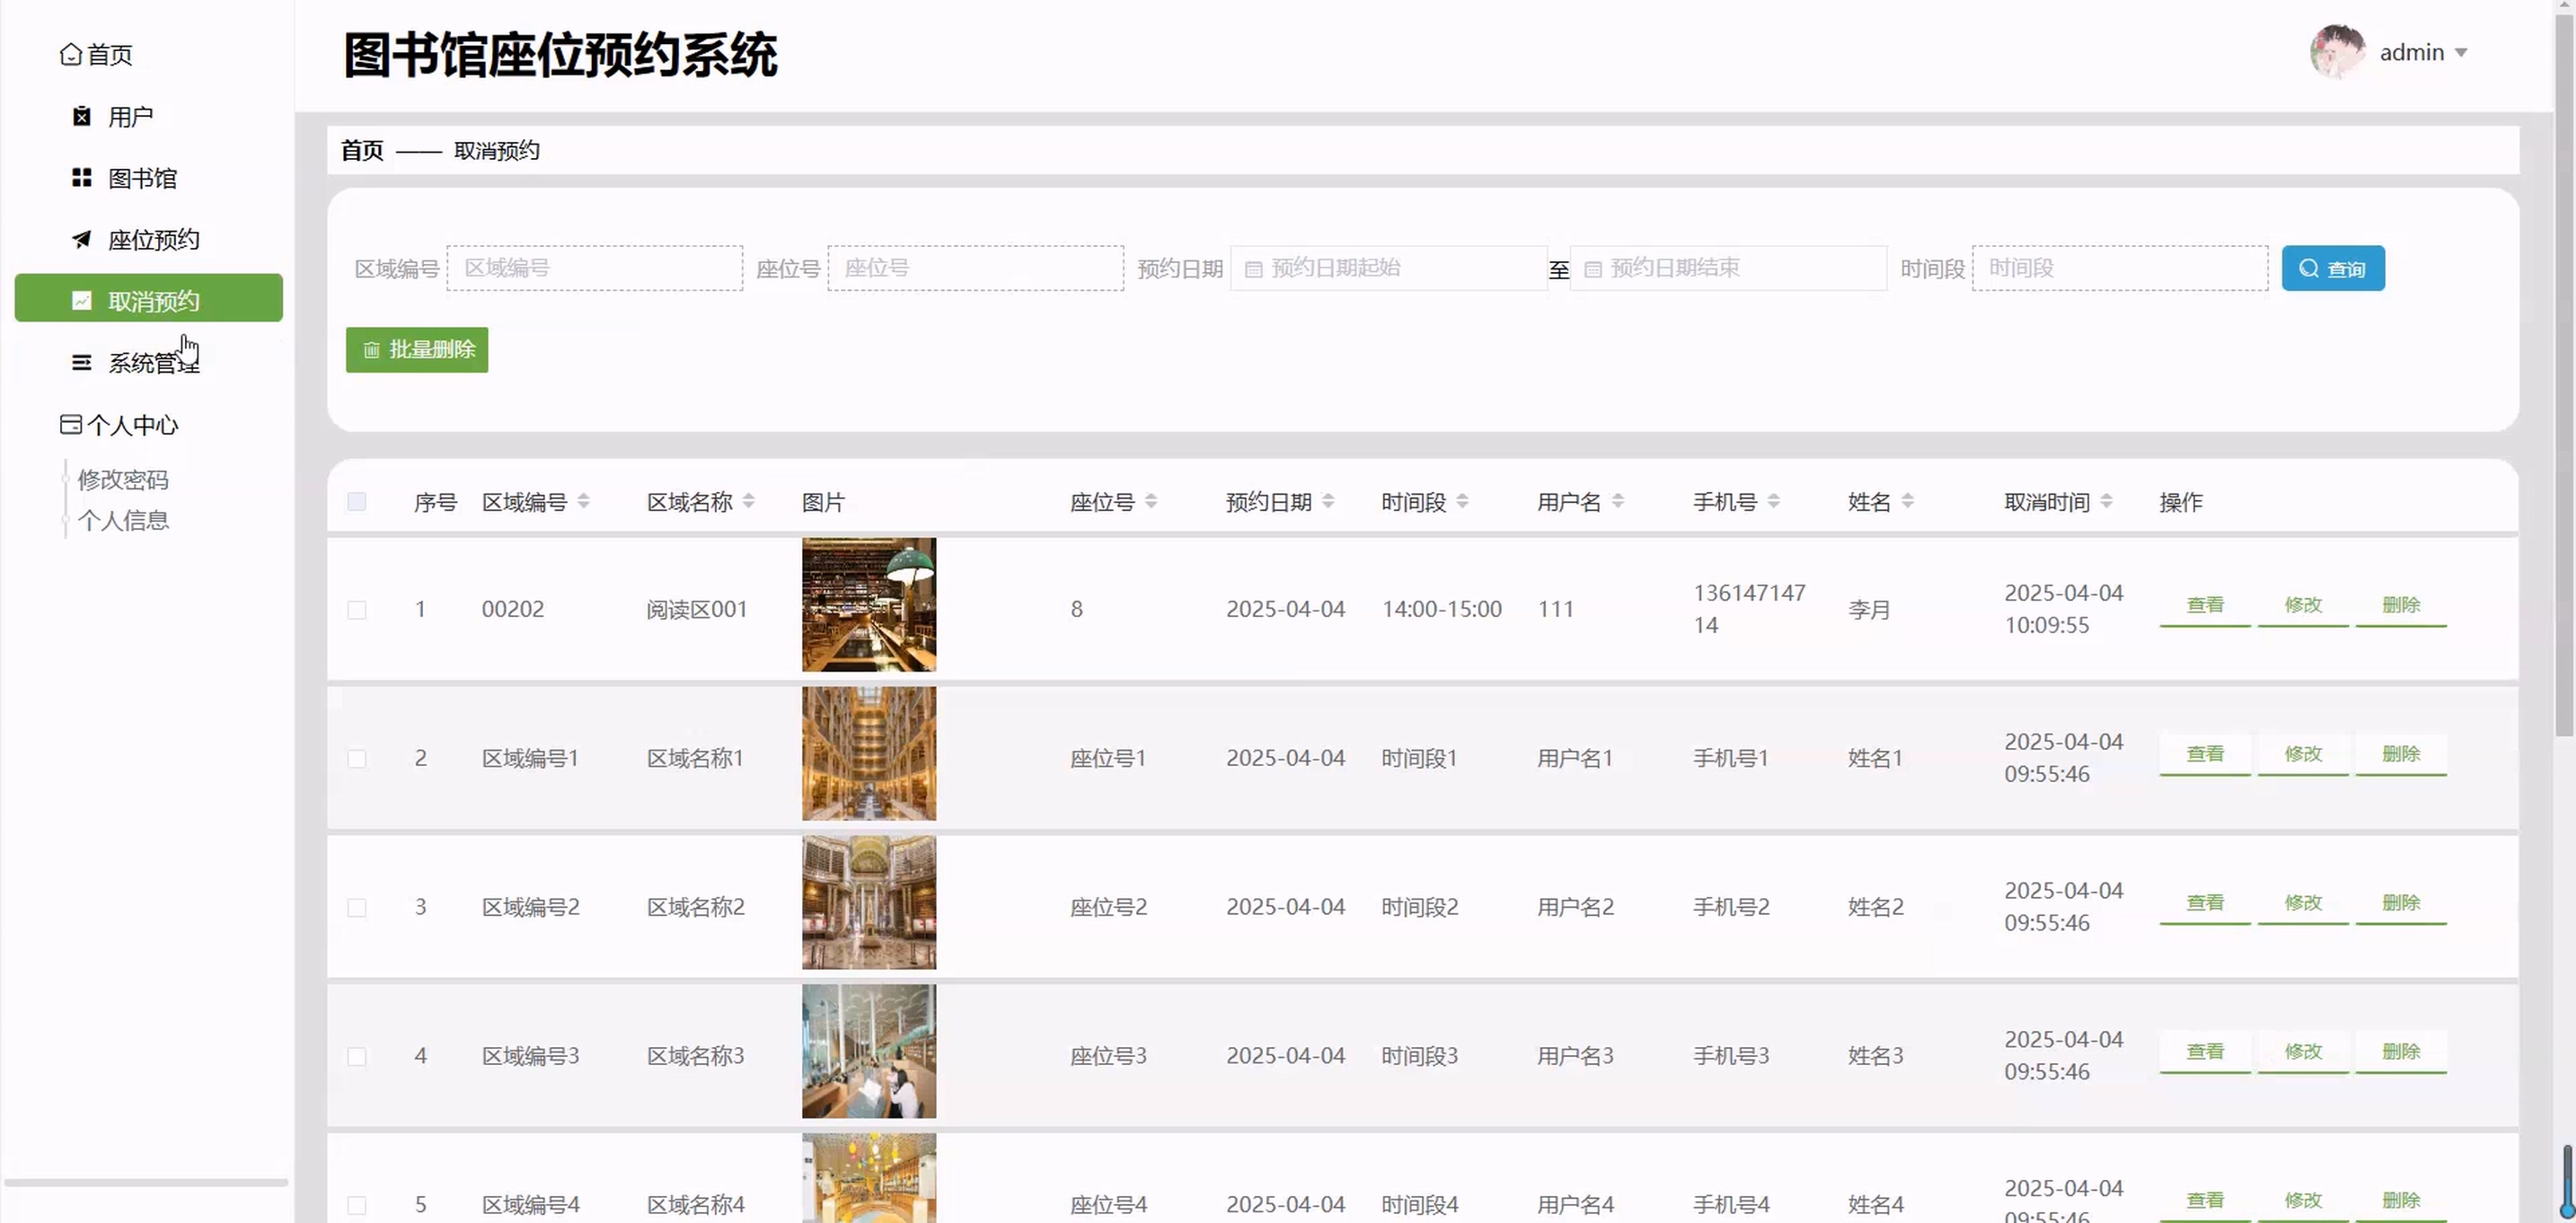Sort by 取消时间 column arrows

2106,502
